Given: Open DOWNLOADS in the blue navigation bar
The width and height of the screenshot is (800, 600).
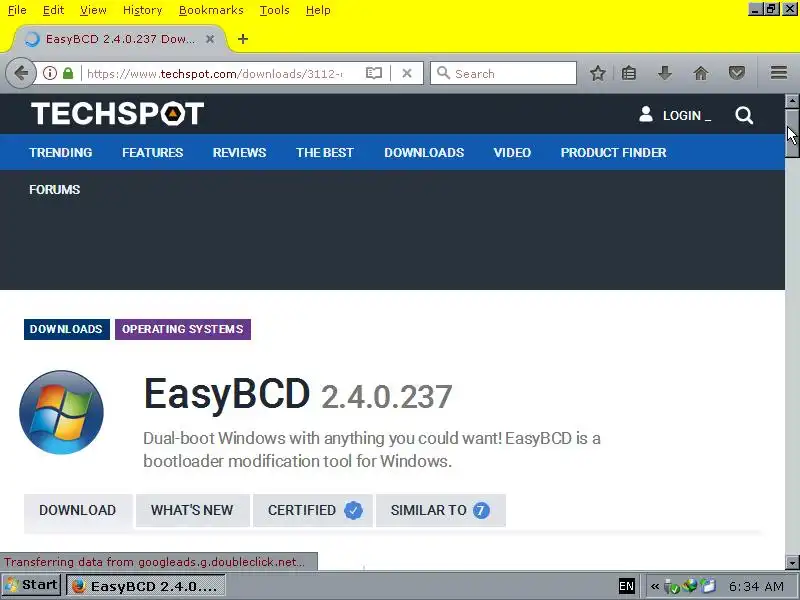Looking at the screenshot, I should coord(424,153).
